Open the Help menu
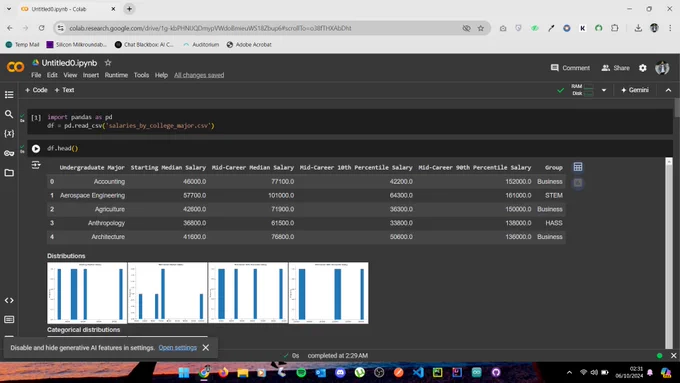This screenshot has height=383, width=680. coord(161,75)
